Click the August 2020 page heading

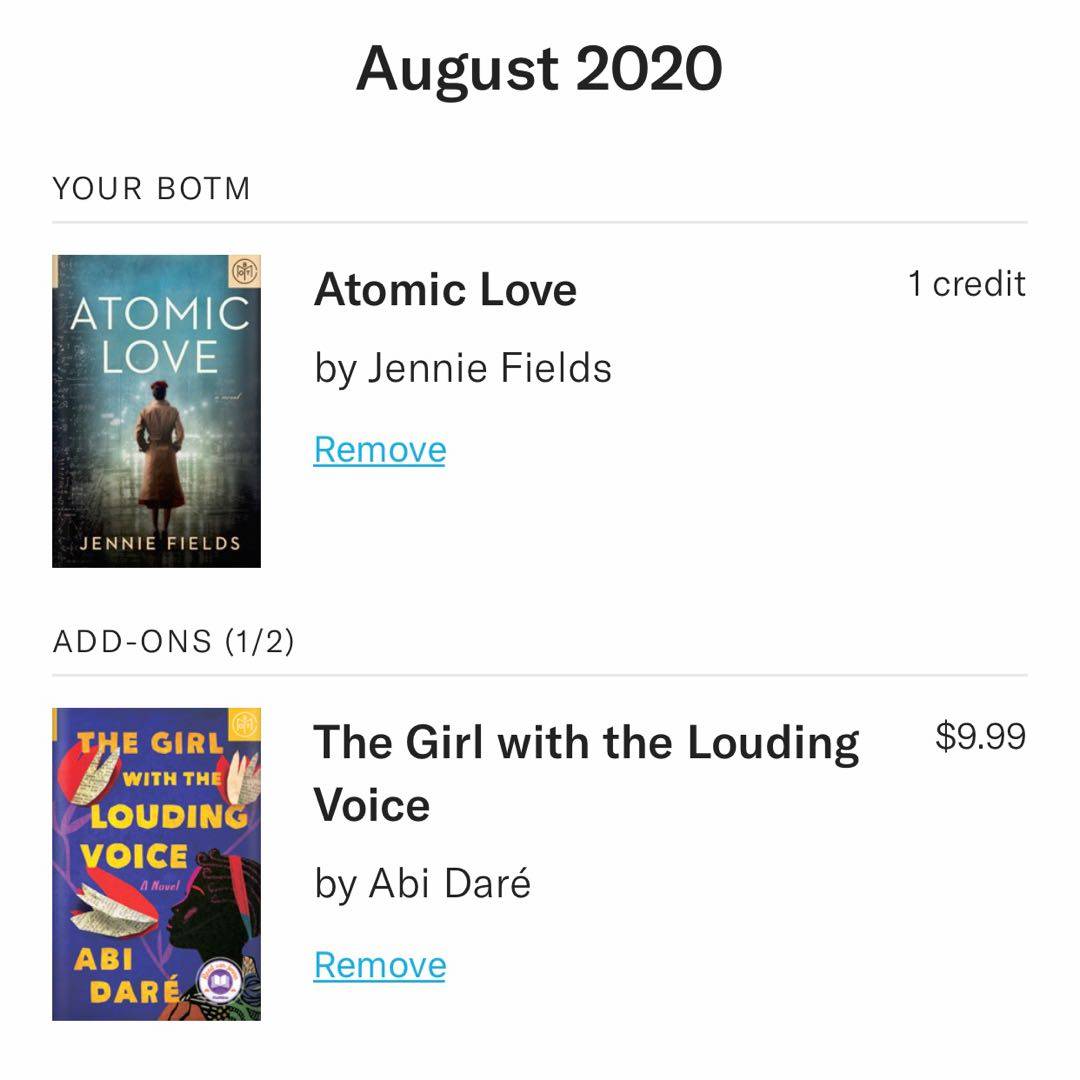[x=539, y=69]
